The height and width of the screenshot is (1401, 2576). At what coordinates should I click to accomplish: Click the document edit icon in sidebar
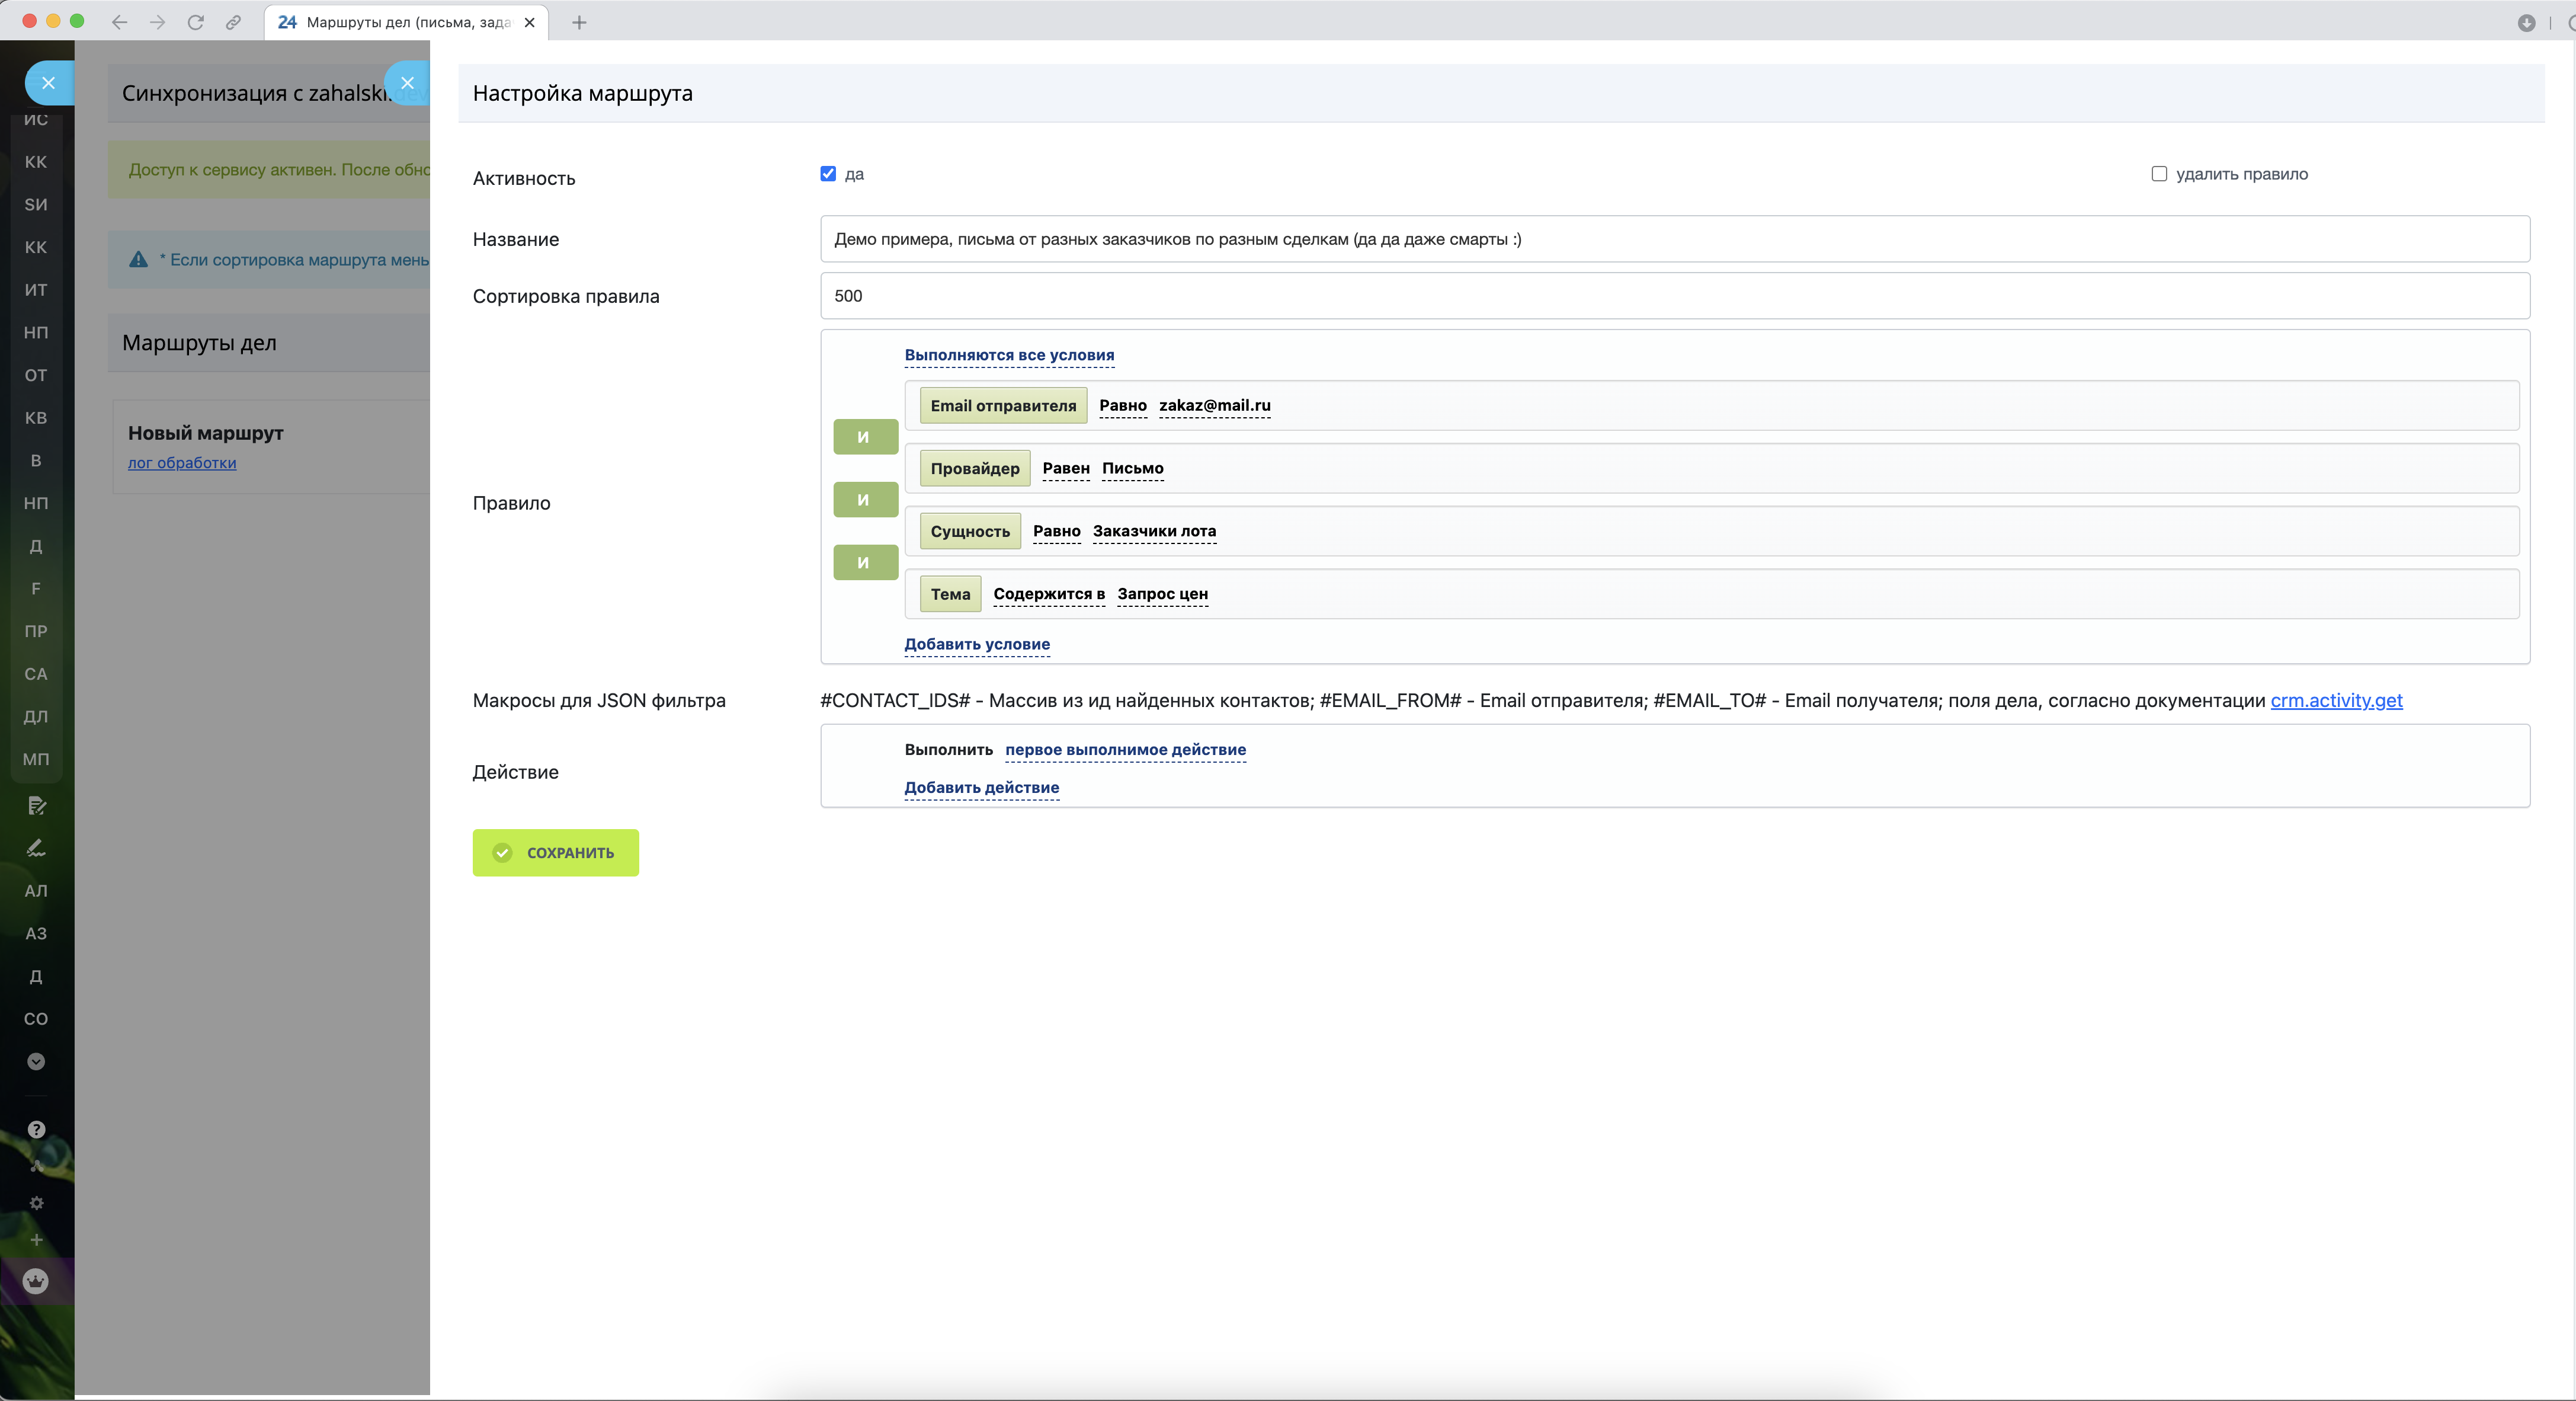pos(36,805)
